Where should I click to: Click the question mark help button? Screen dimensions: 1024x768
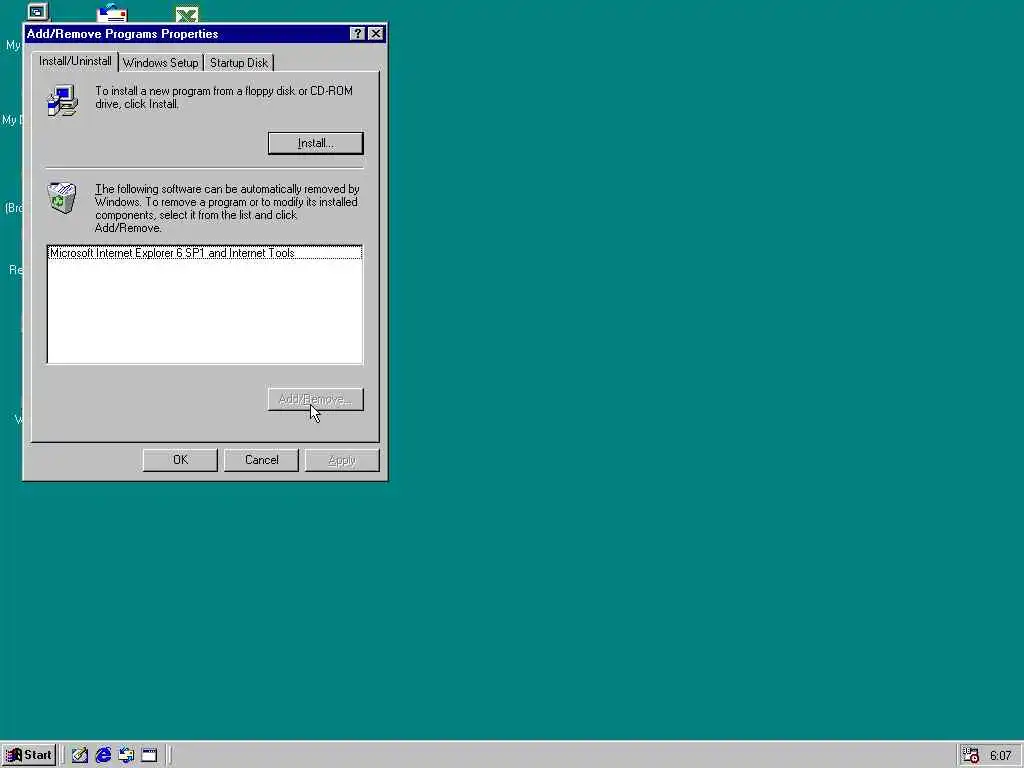click(357, 33)
